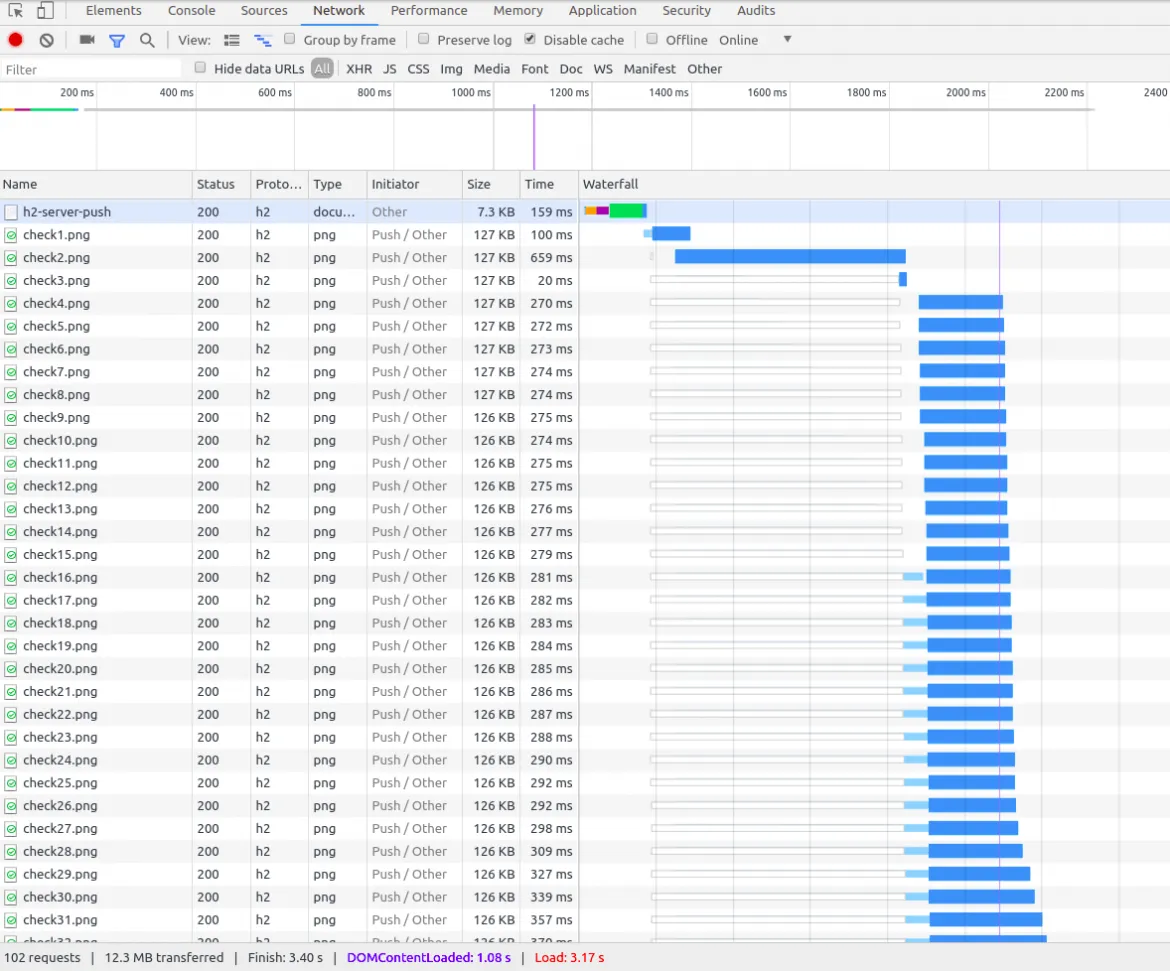Screen dimensions: 1170x971
Task: Clear the network log with the clear icon
Action: (46, 40)
